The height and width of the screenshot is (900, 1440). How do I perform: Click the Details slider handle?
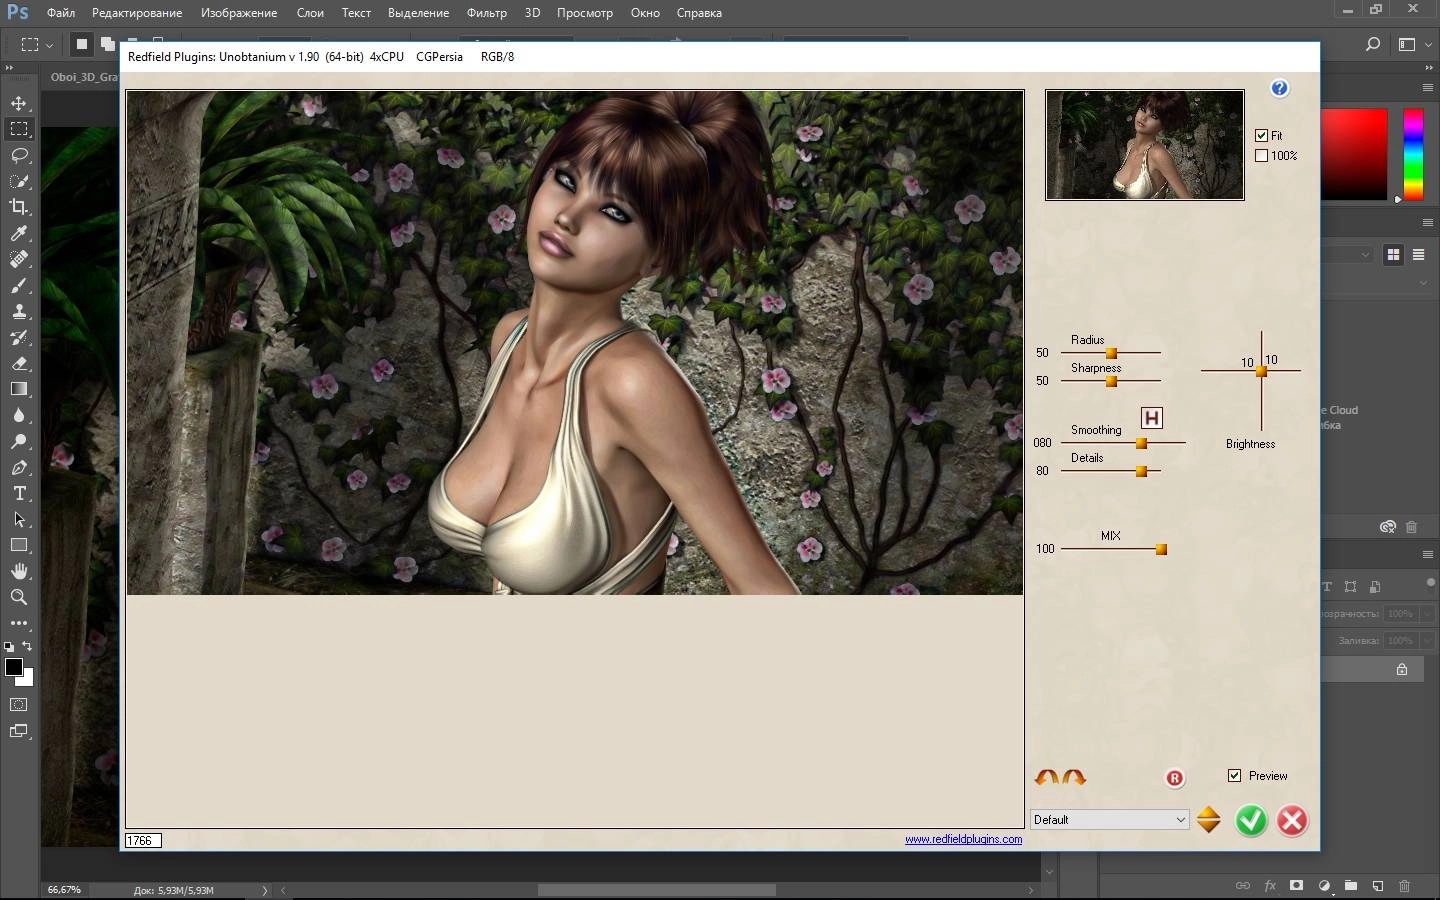tap(1141, 471)
